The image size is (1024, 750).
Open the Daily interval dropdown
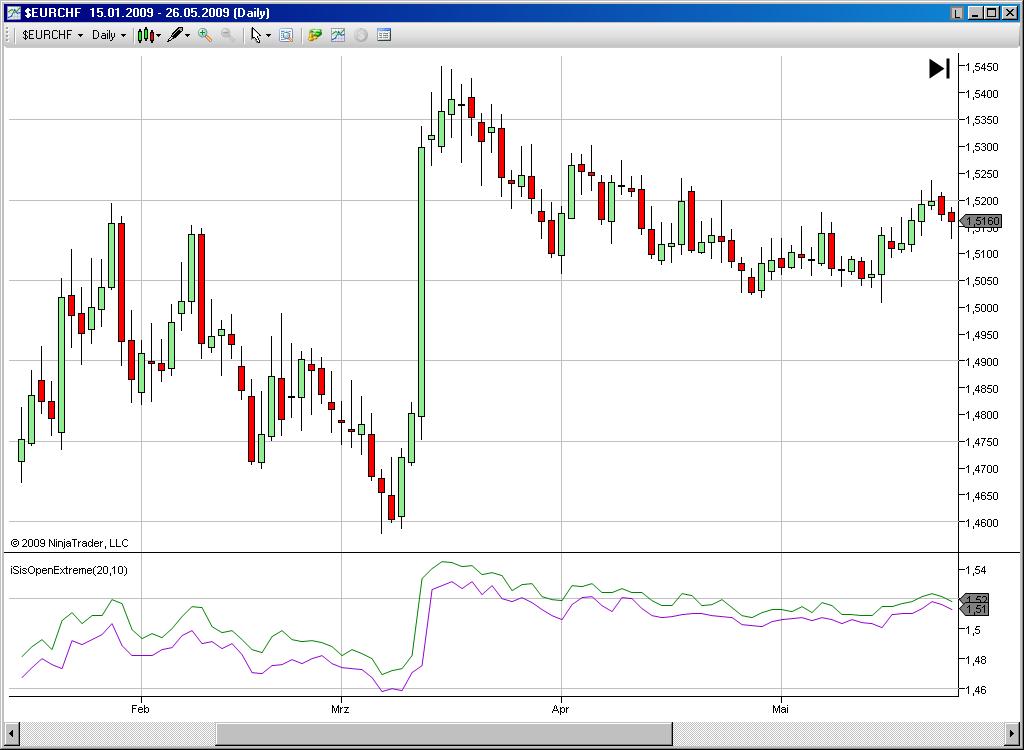(108, 35)
